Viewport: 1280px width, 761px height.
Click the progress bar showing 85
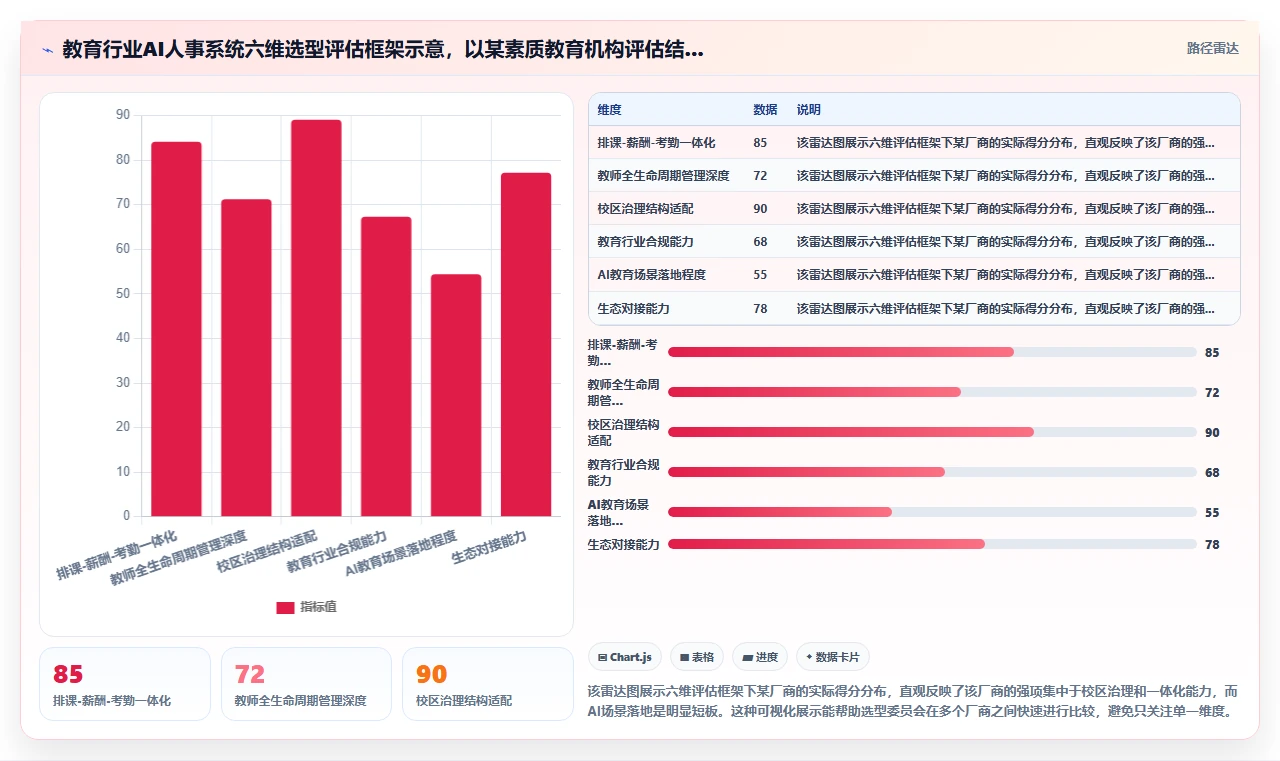[932, 352]
